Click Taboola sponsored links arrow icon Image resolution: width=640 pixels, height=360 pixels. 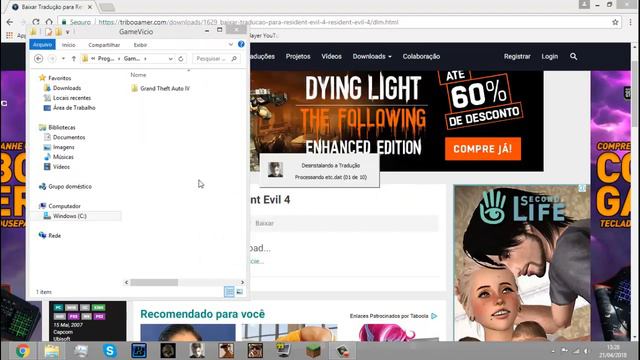point(434,316)
